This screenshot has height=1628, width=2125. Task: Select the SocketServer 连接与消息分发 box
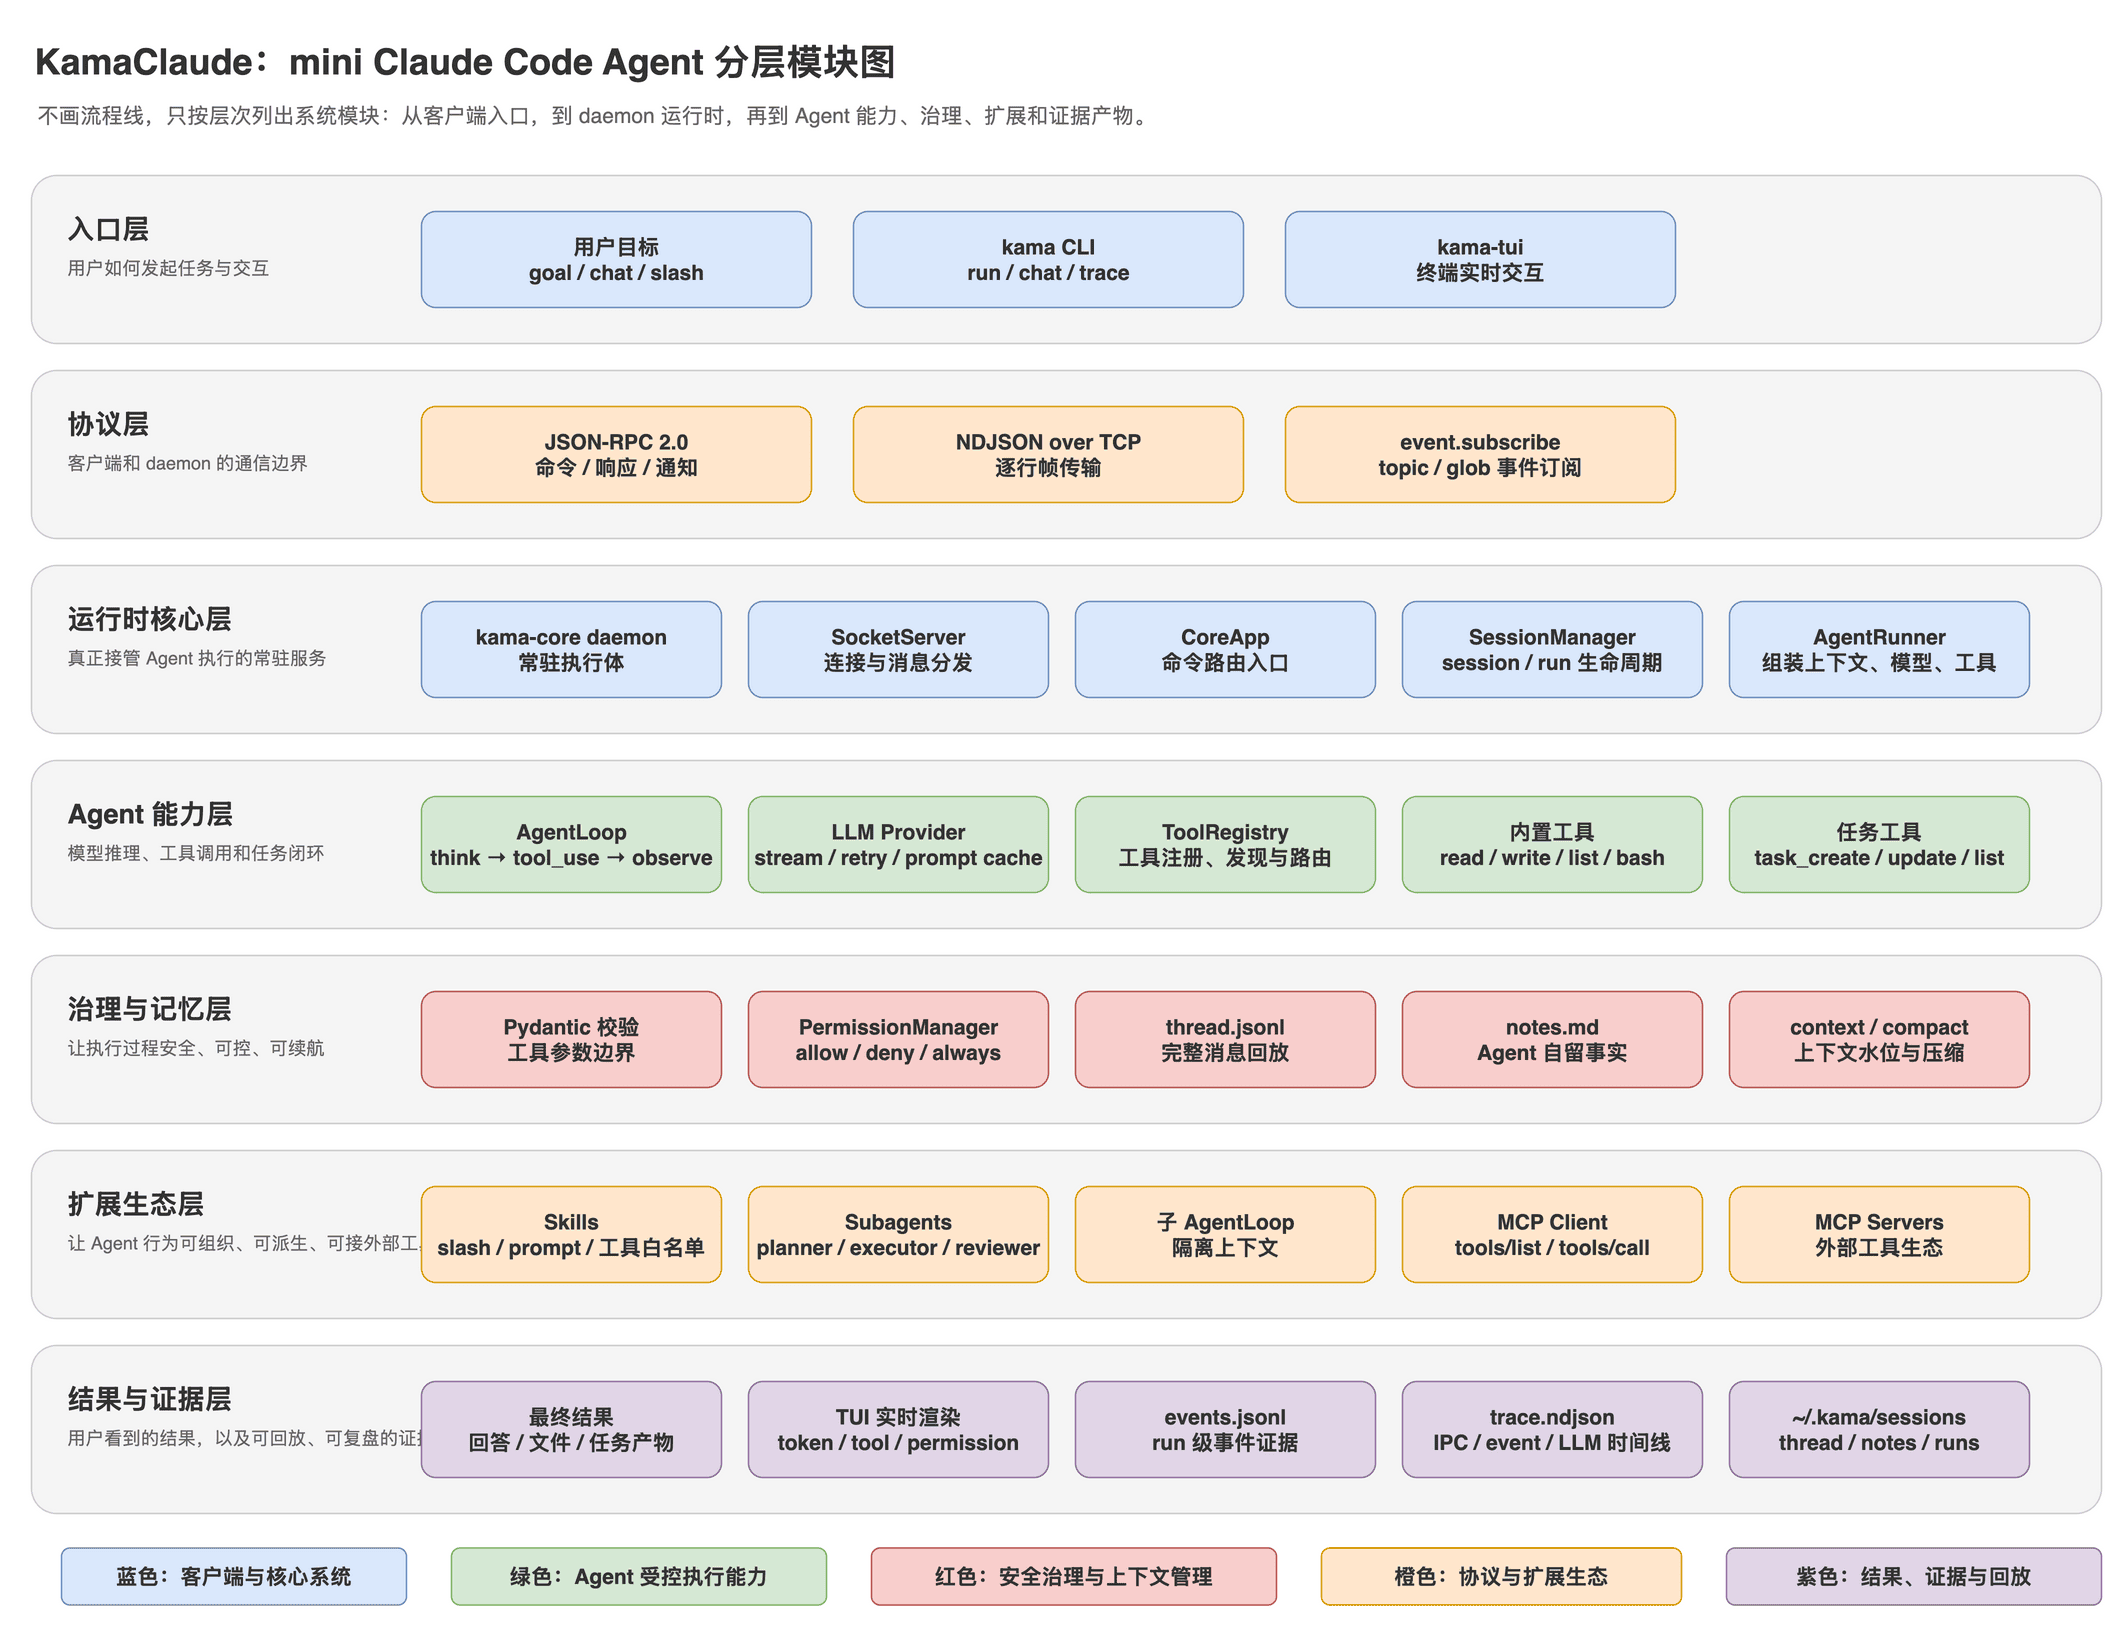[x=898, y=649]
